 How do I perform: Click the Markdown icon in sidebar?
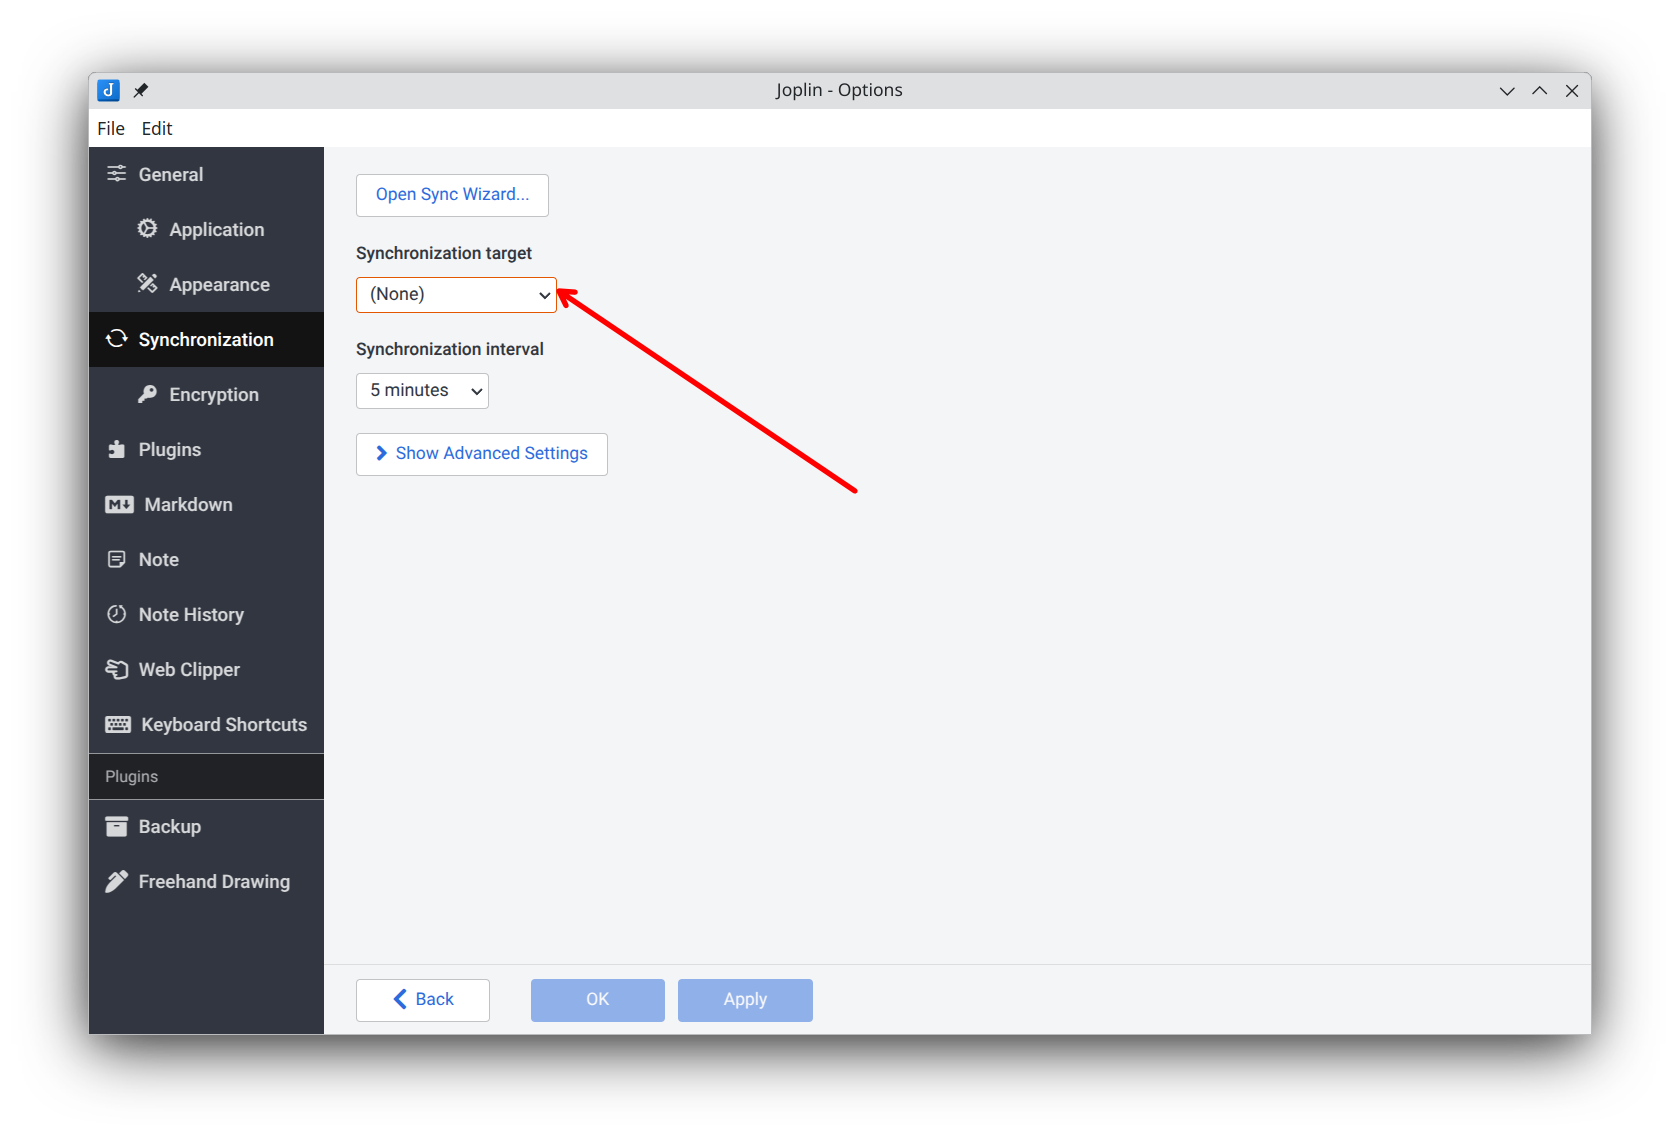[119, 504]
